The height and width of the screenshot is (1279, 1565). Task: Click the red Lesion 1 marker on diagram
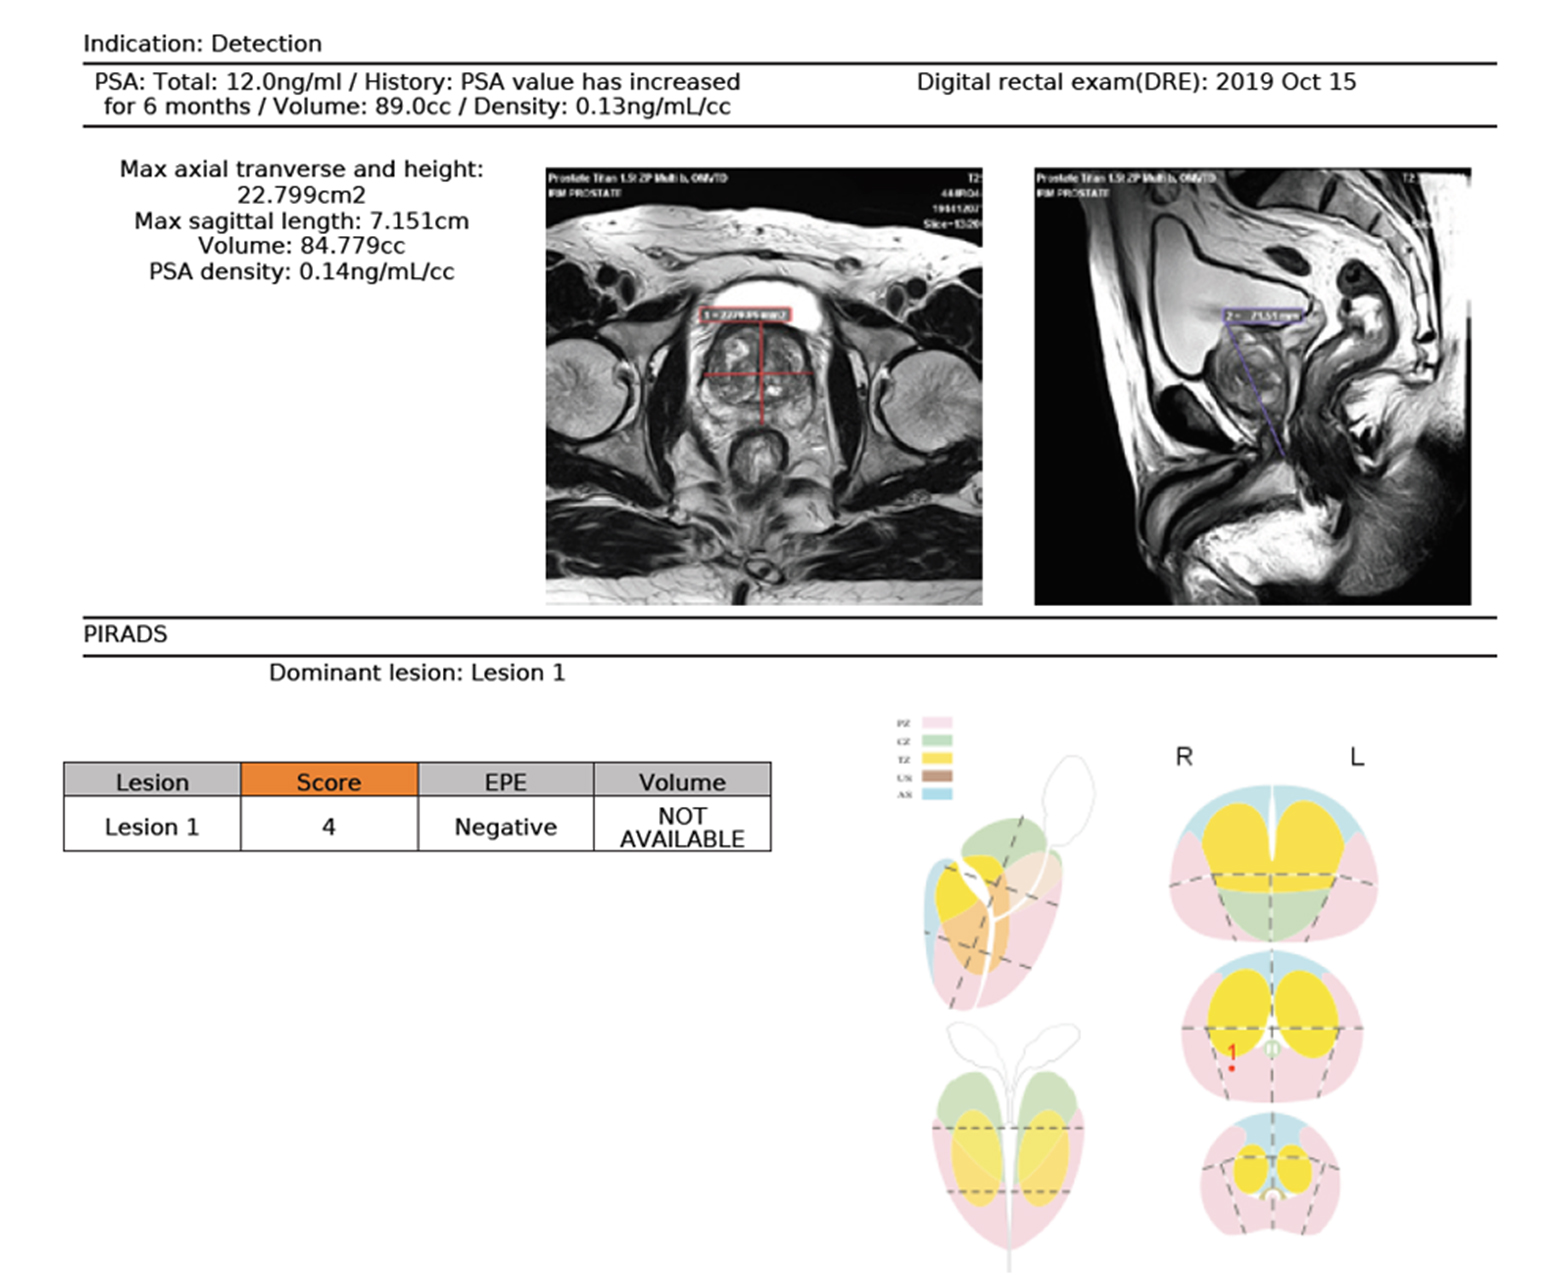(1232, 1068)
